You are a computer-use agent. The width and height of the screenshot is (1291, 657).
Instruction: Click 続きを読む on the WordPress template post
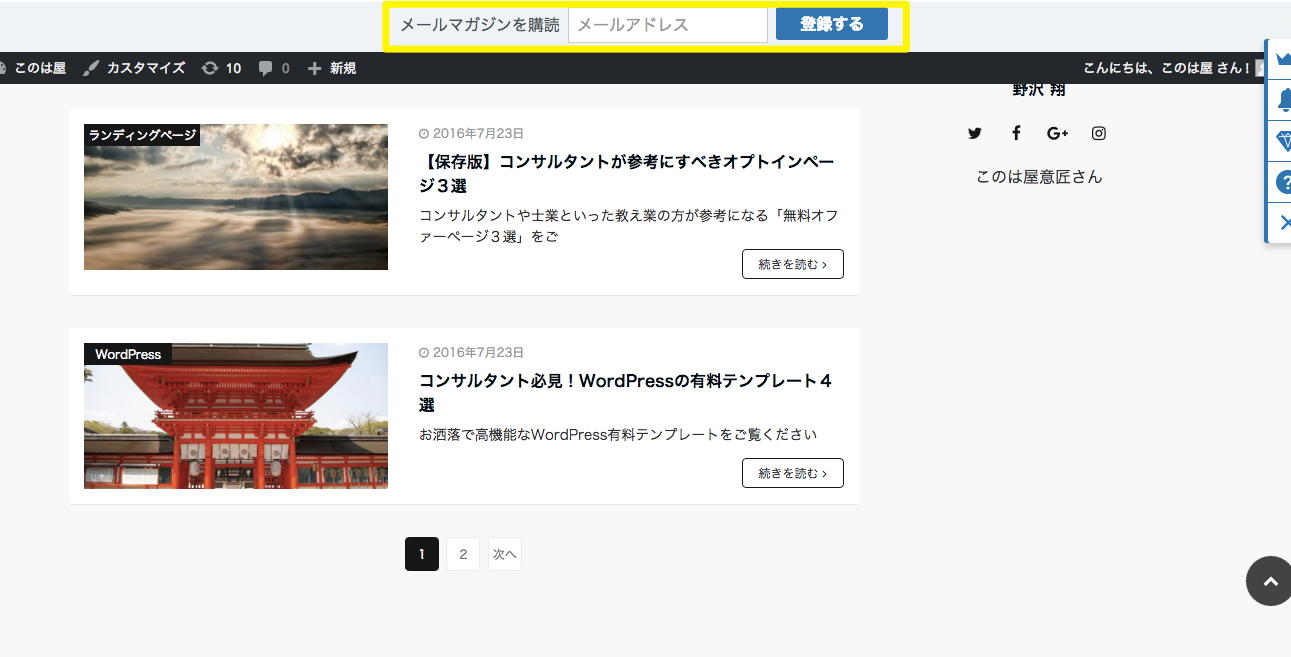click(x=792, y=473)
